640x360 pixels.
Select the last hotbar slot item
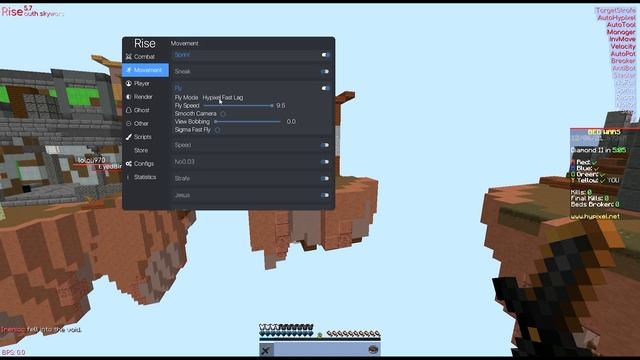click(373, 349)
